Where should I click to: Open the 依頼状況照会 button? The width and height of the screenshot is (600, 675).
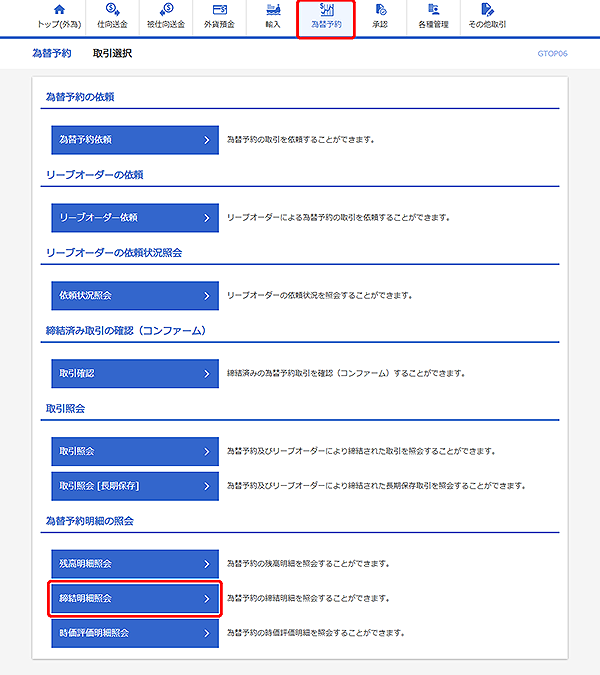pos(135,296)
